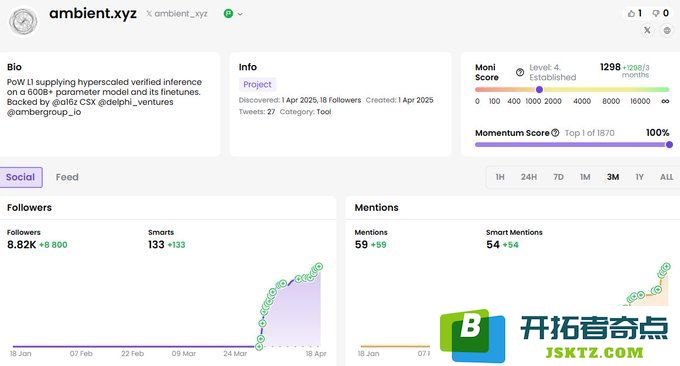Viewport: 680px width, 366px height.
Task: Click the @a16z CSX mention in Bio
Action: 74,102
